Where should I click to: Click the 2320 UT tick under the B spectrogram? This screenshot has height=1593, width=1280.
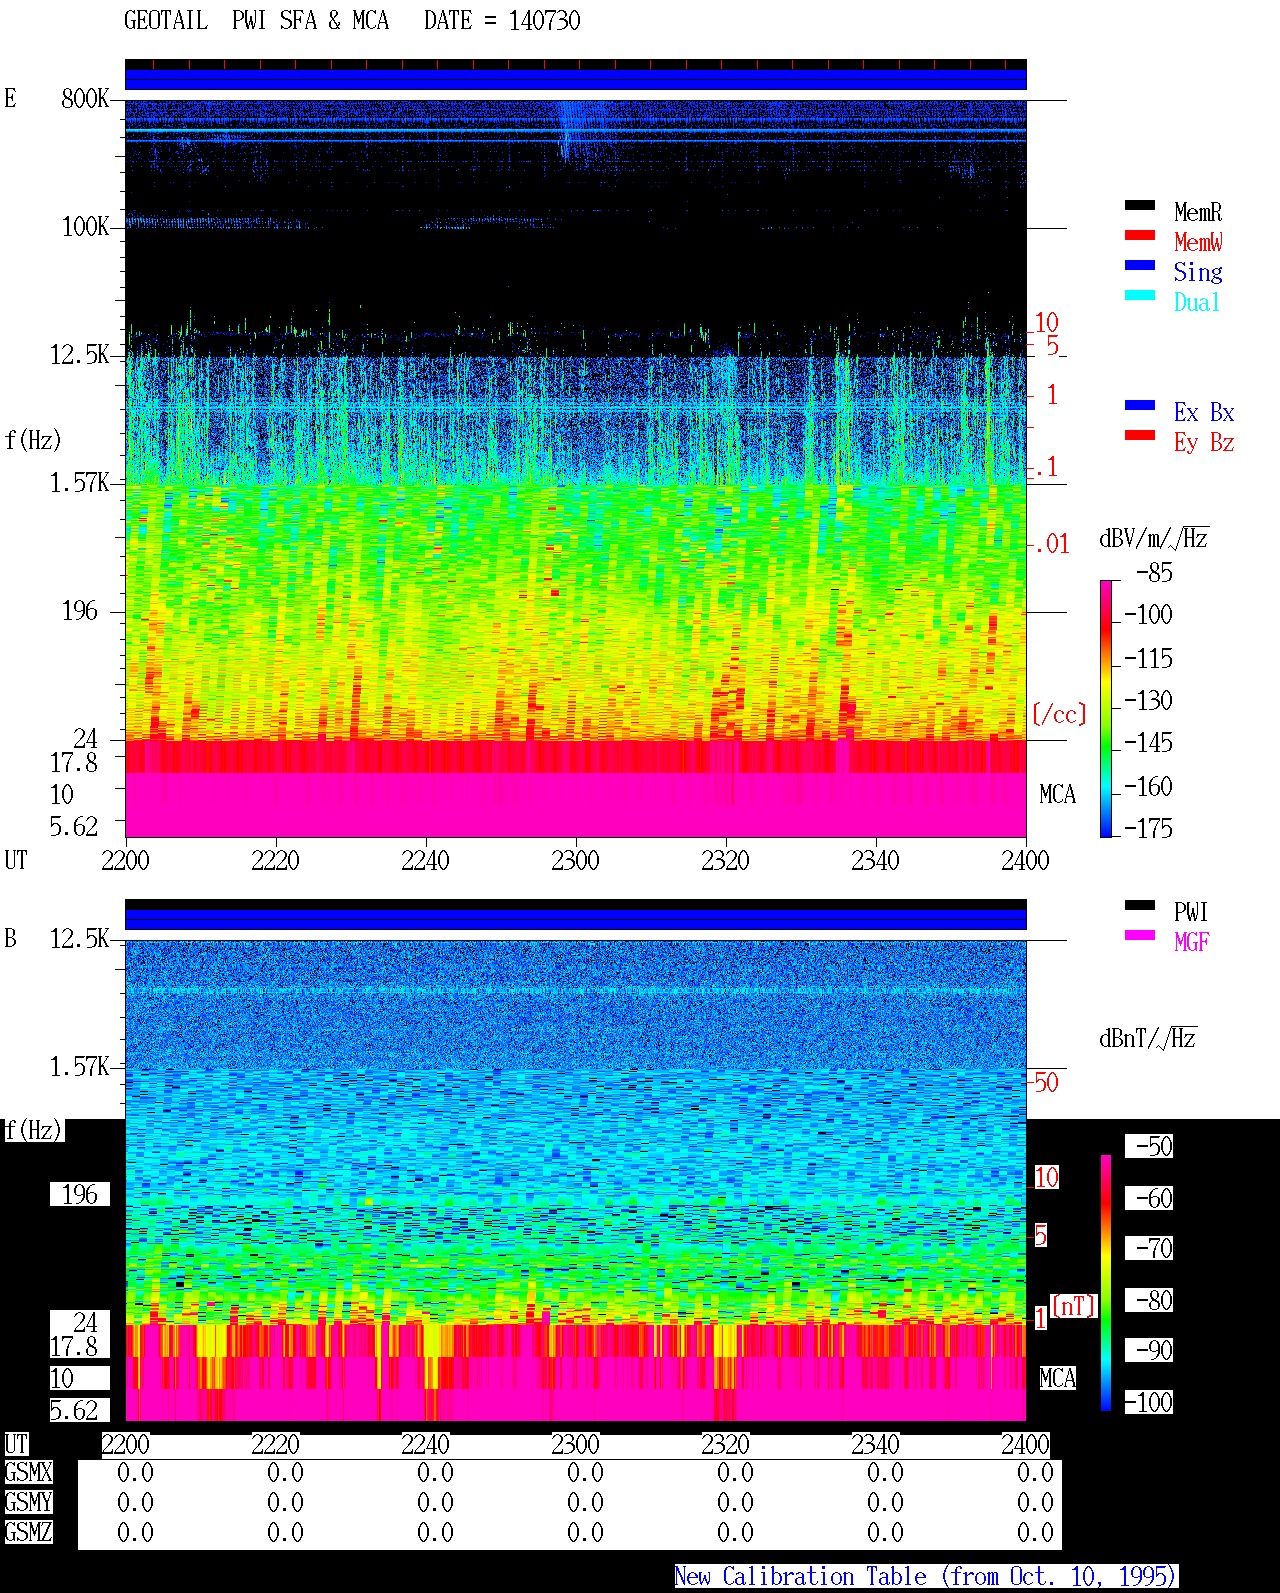click(725, 1445)
